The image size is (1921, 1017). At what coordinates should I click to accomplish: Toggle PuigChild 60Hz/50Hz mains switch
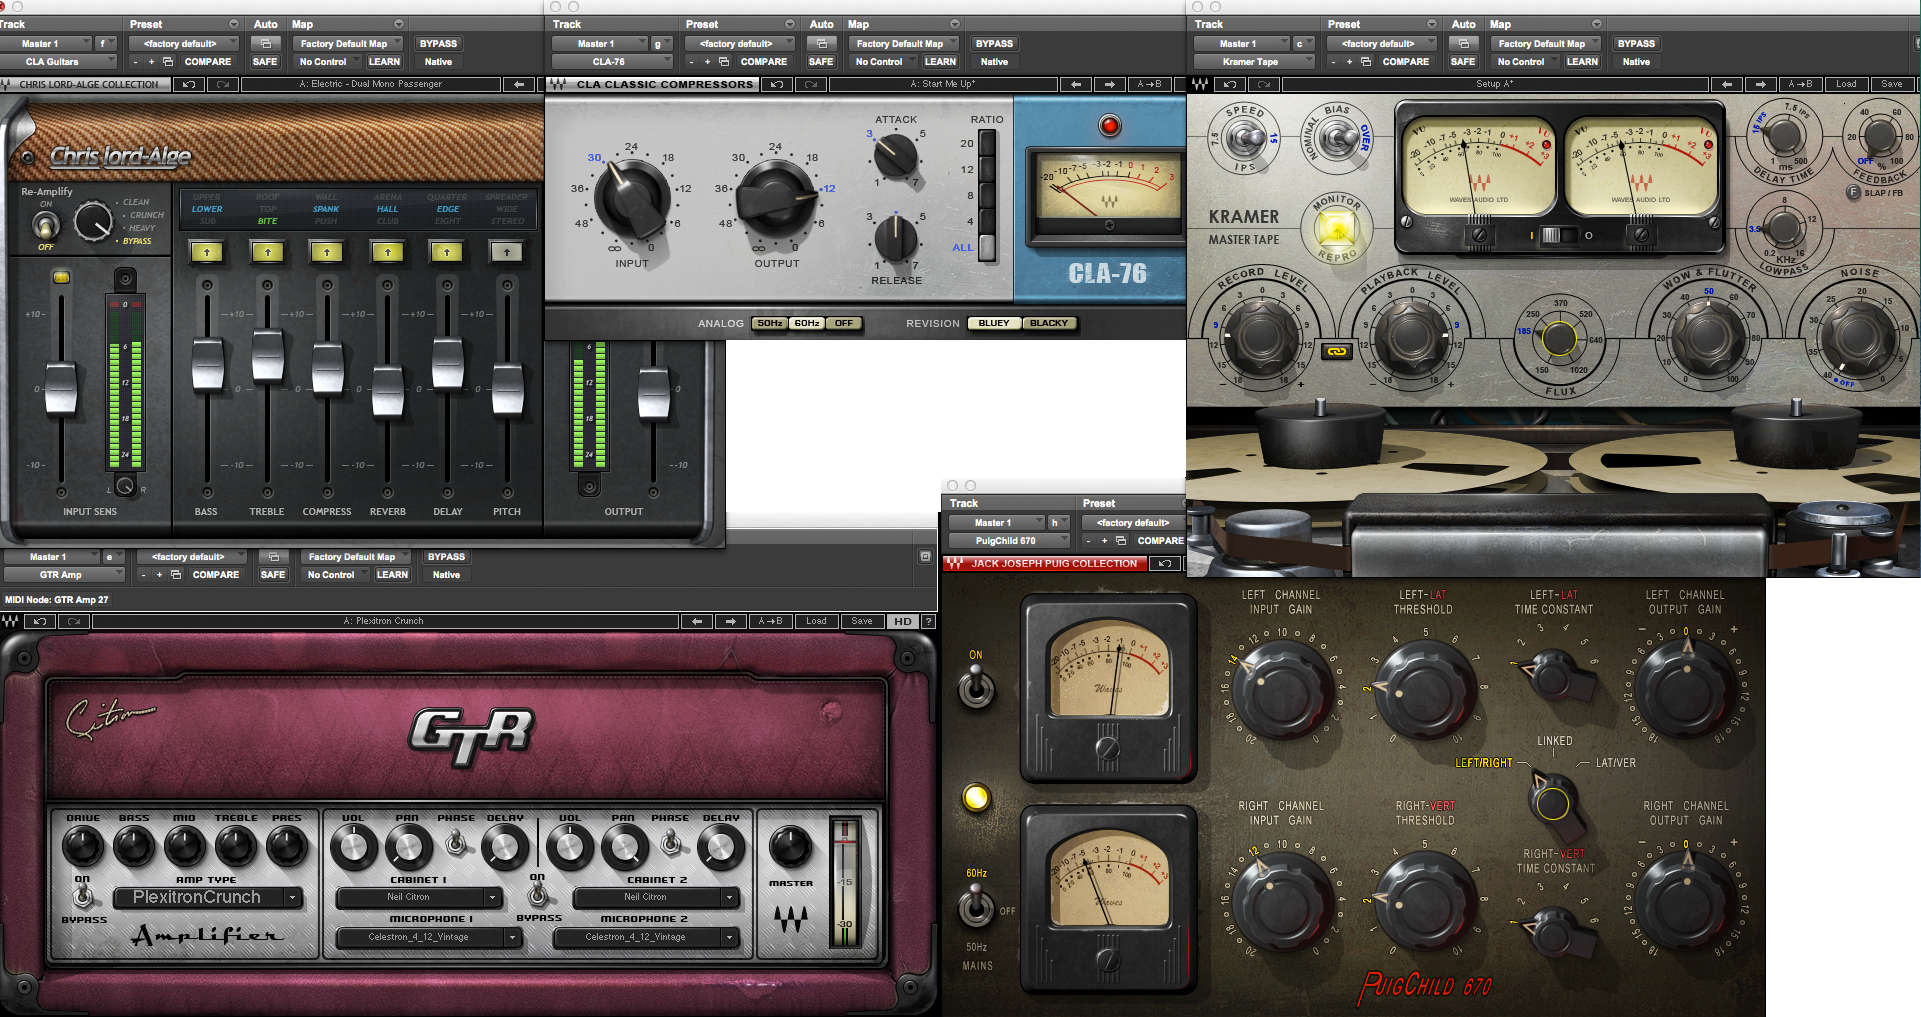(x=976, y=908)
